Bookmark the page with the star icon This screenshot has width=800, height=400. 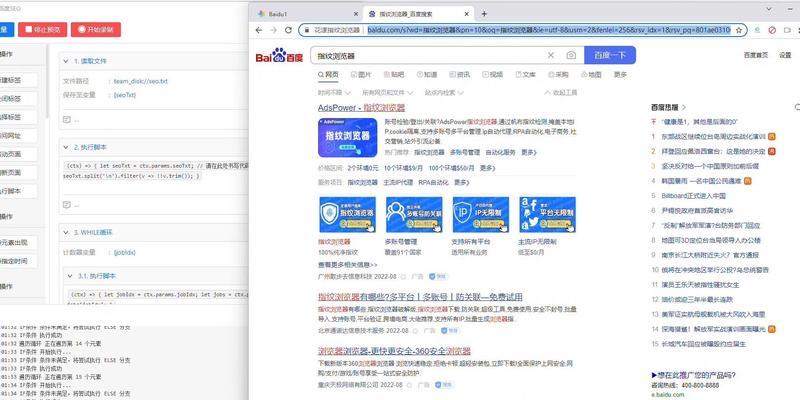739,30
